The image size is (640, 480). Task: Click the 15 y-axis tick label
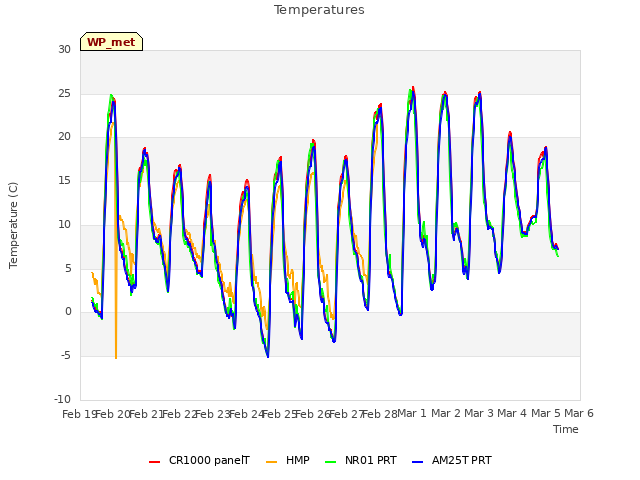click(x=64, y=181)
